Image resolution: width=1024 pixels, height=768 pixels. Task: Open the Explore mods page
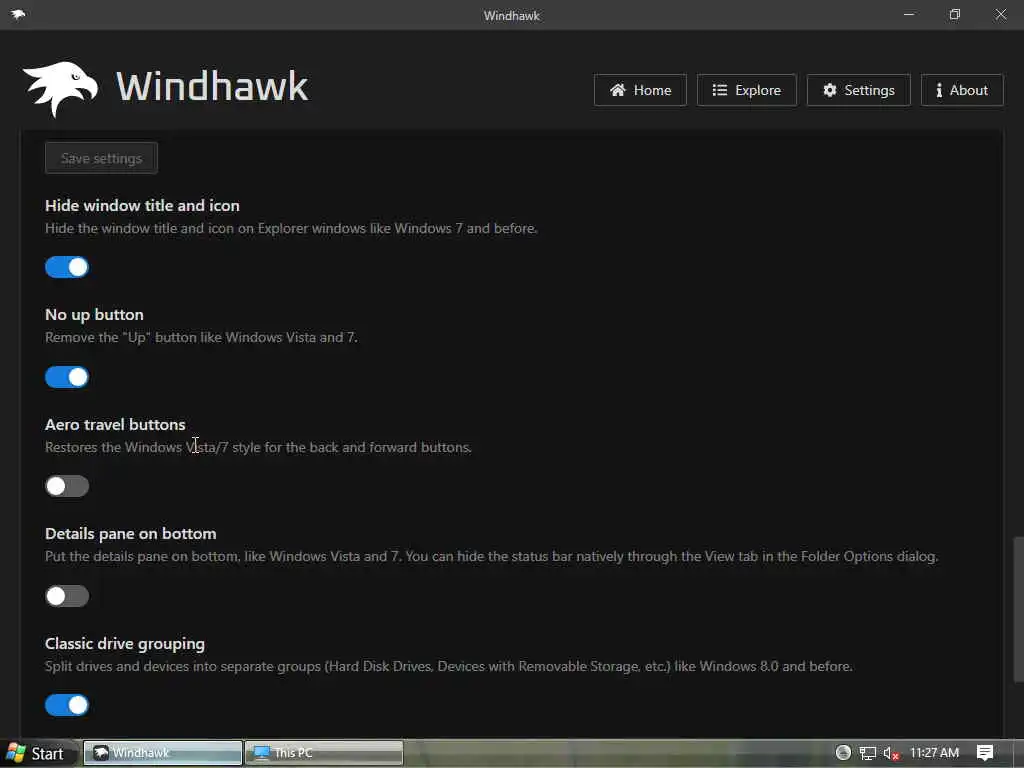pos(746,90)
